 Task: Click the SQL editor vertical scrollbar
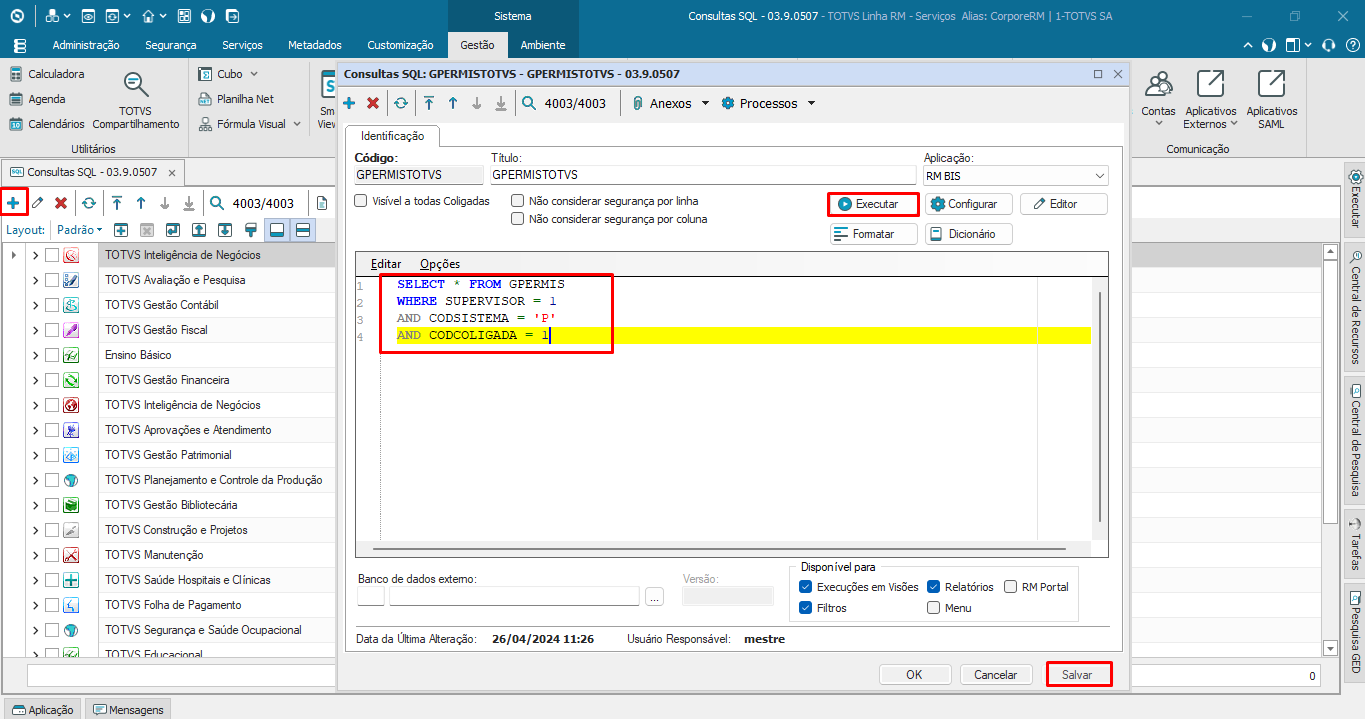tap(1101, 405)
